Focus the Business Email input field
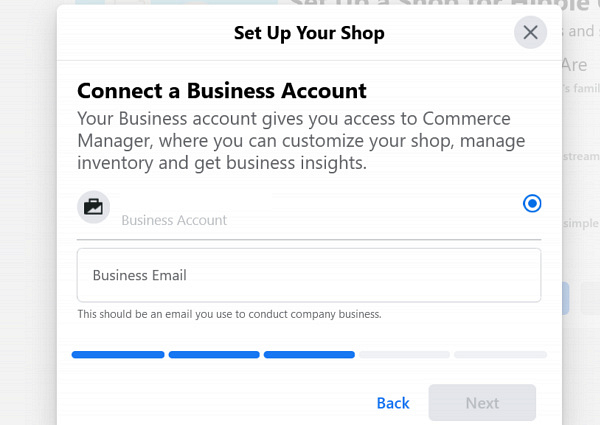The width and height of the screenshot is (600, 425). tap(309, 275)
